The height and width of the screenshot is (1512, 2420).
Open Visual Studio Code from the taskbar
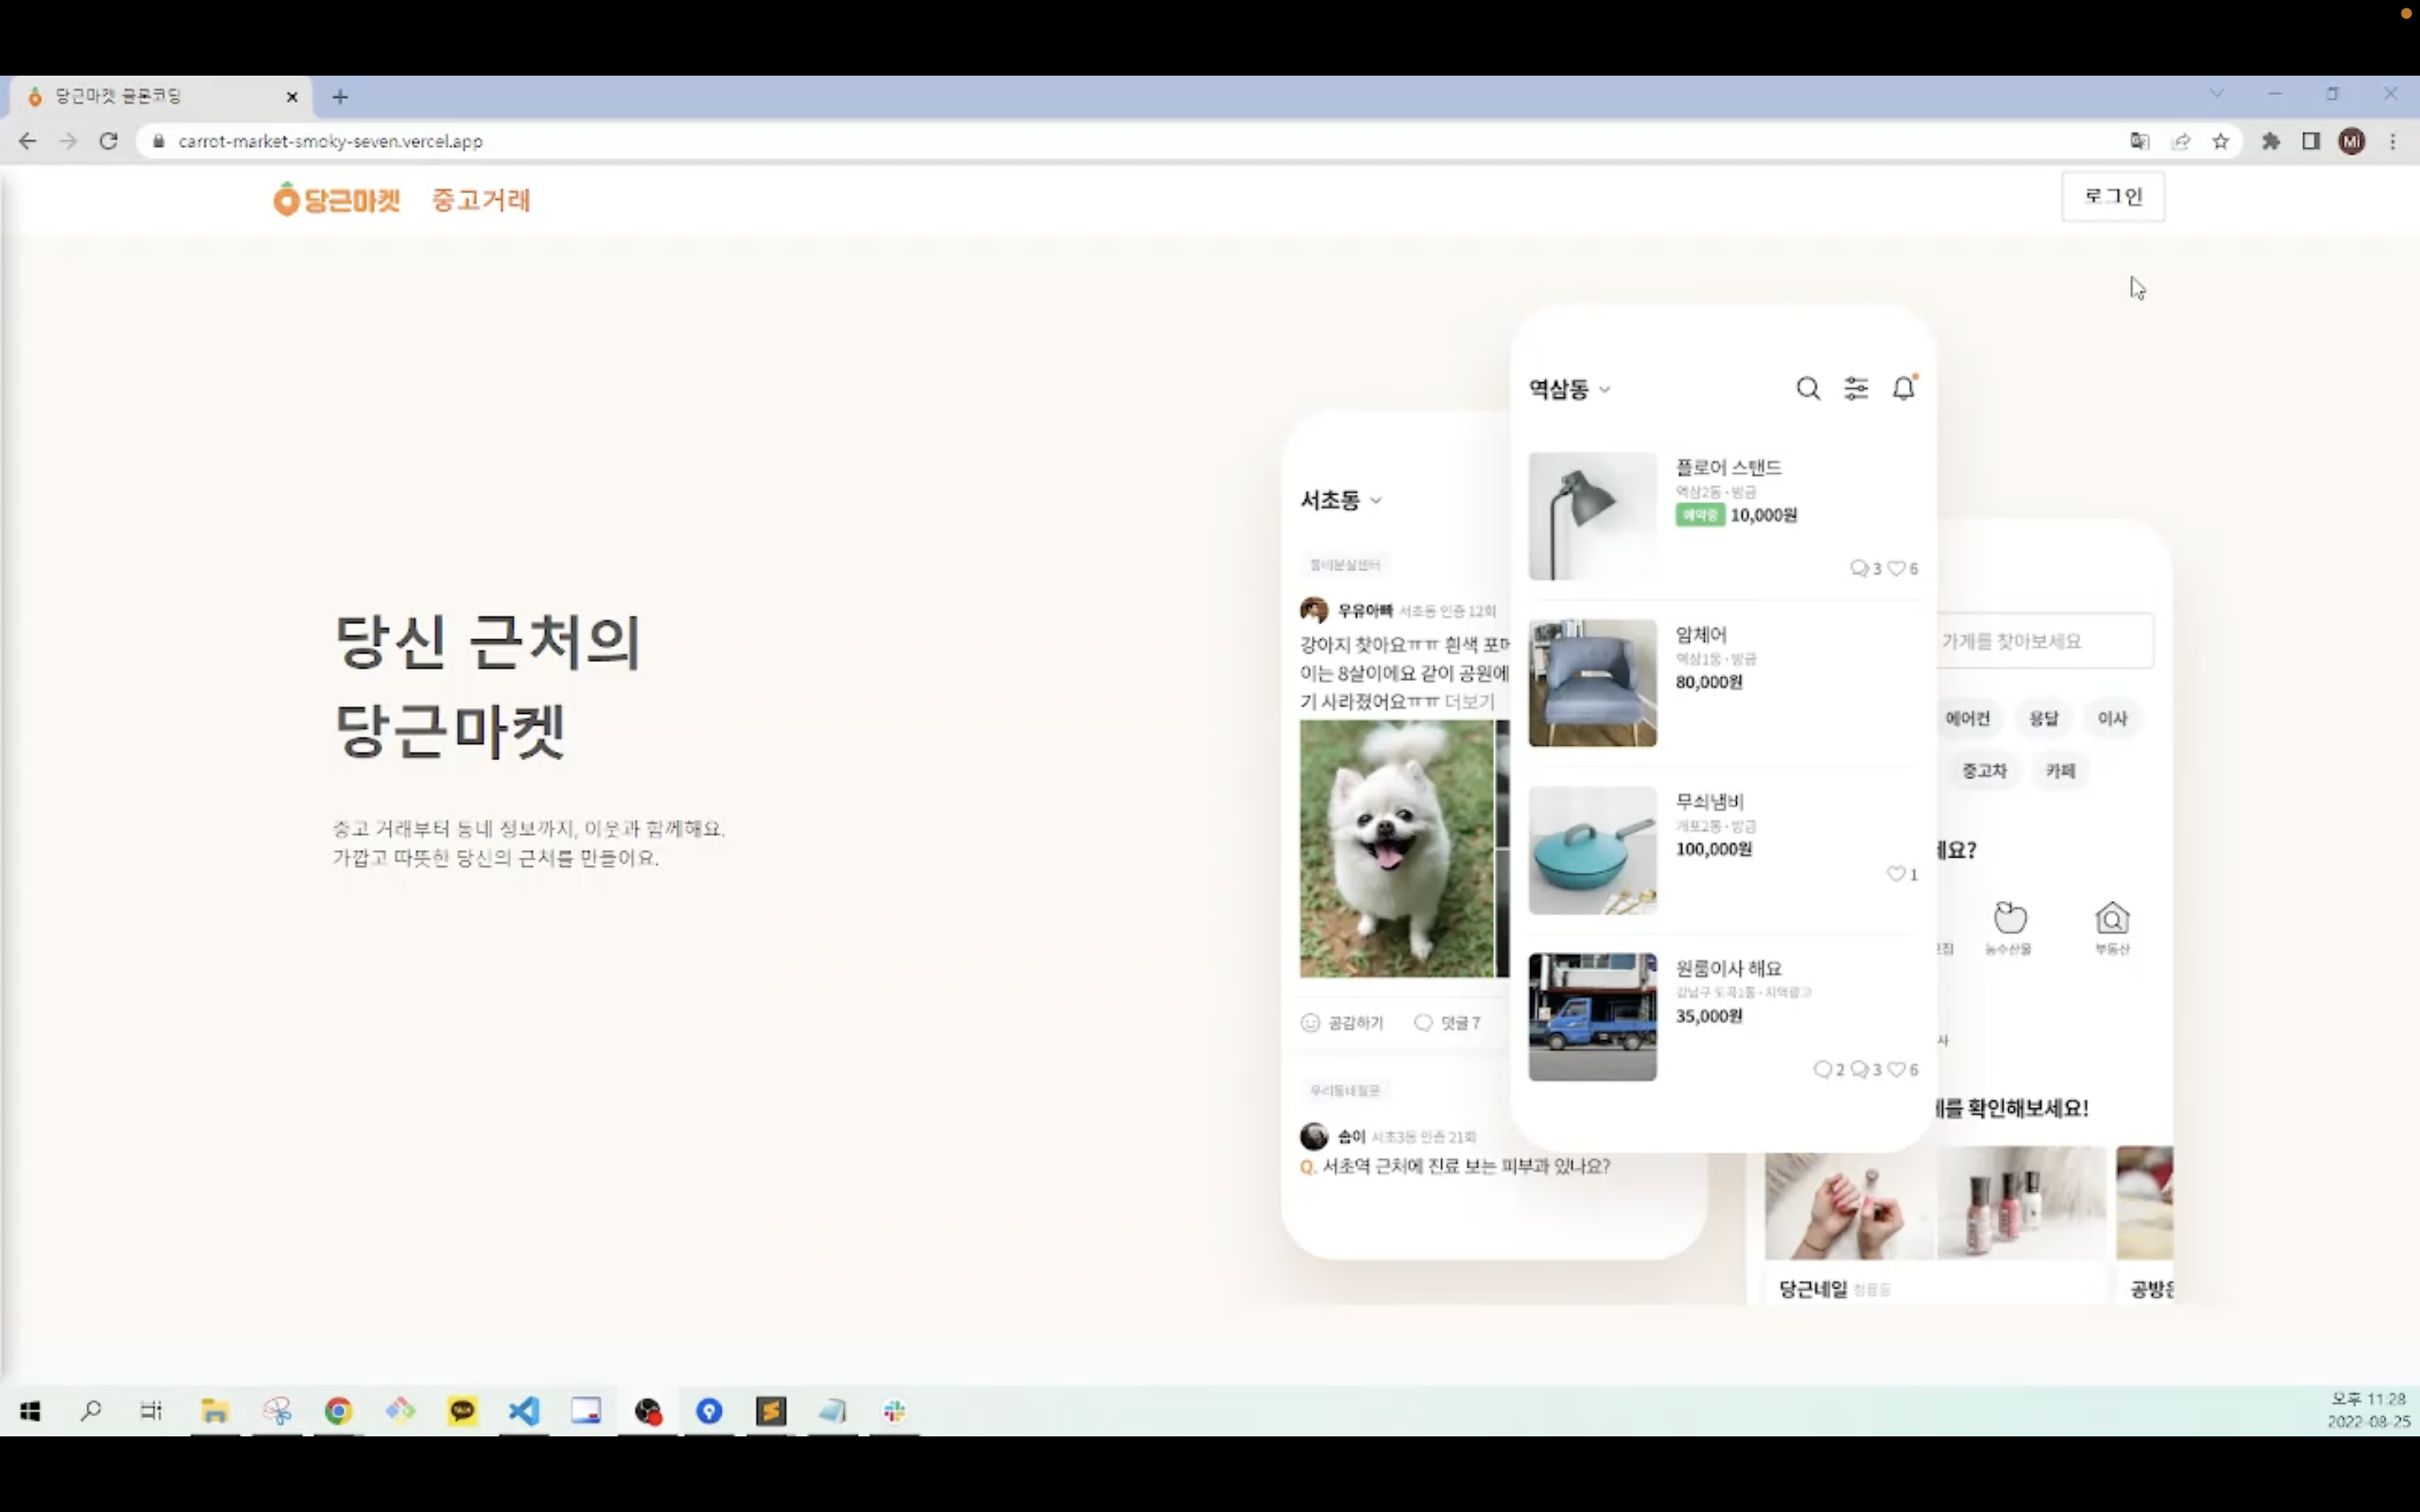[x=524, y=1411]
